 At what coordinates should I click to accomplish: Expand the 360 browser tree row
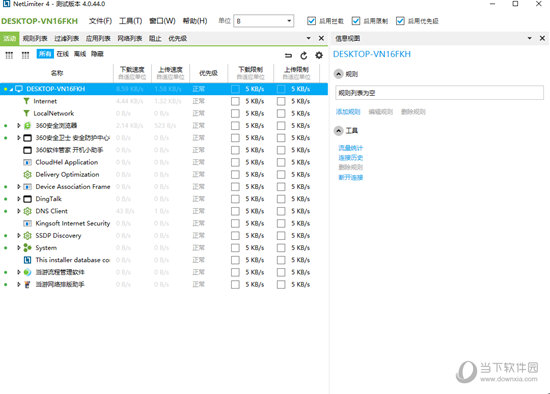click(19, 126)
